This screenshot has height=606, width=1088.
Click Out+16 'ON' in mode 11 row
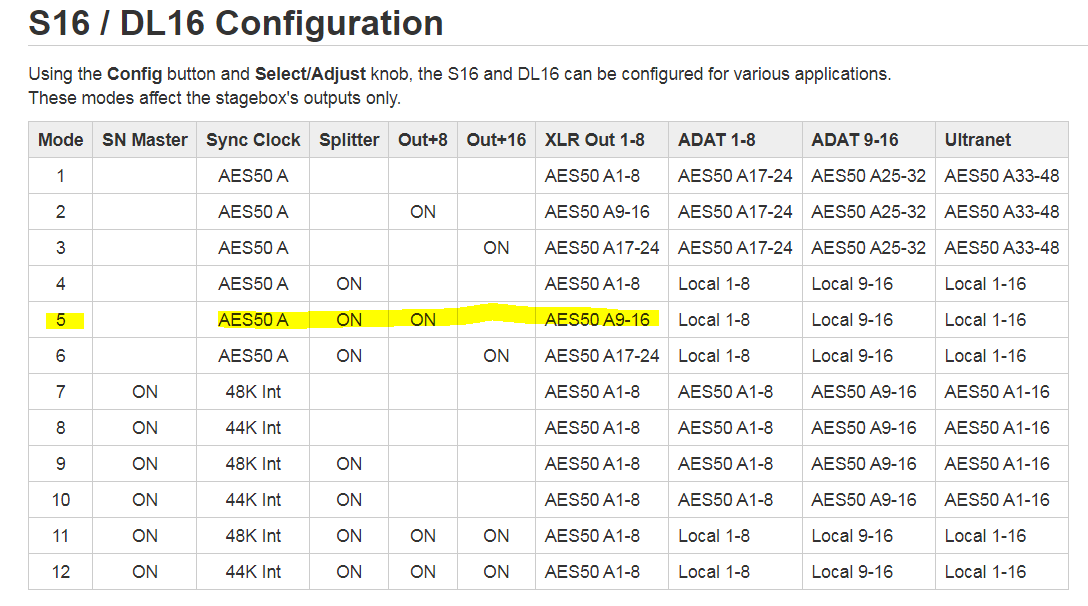pyautogui.click(x=496, y=536)
